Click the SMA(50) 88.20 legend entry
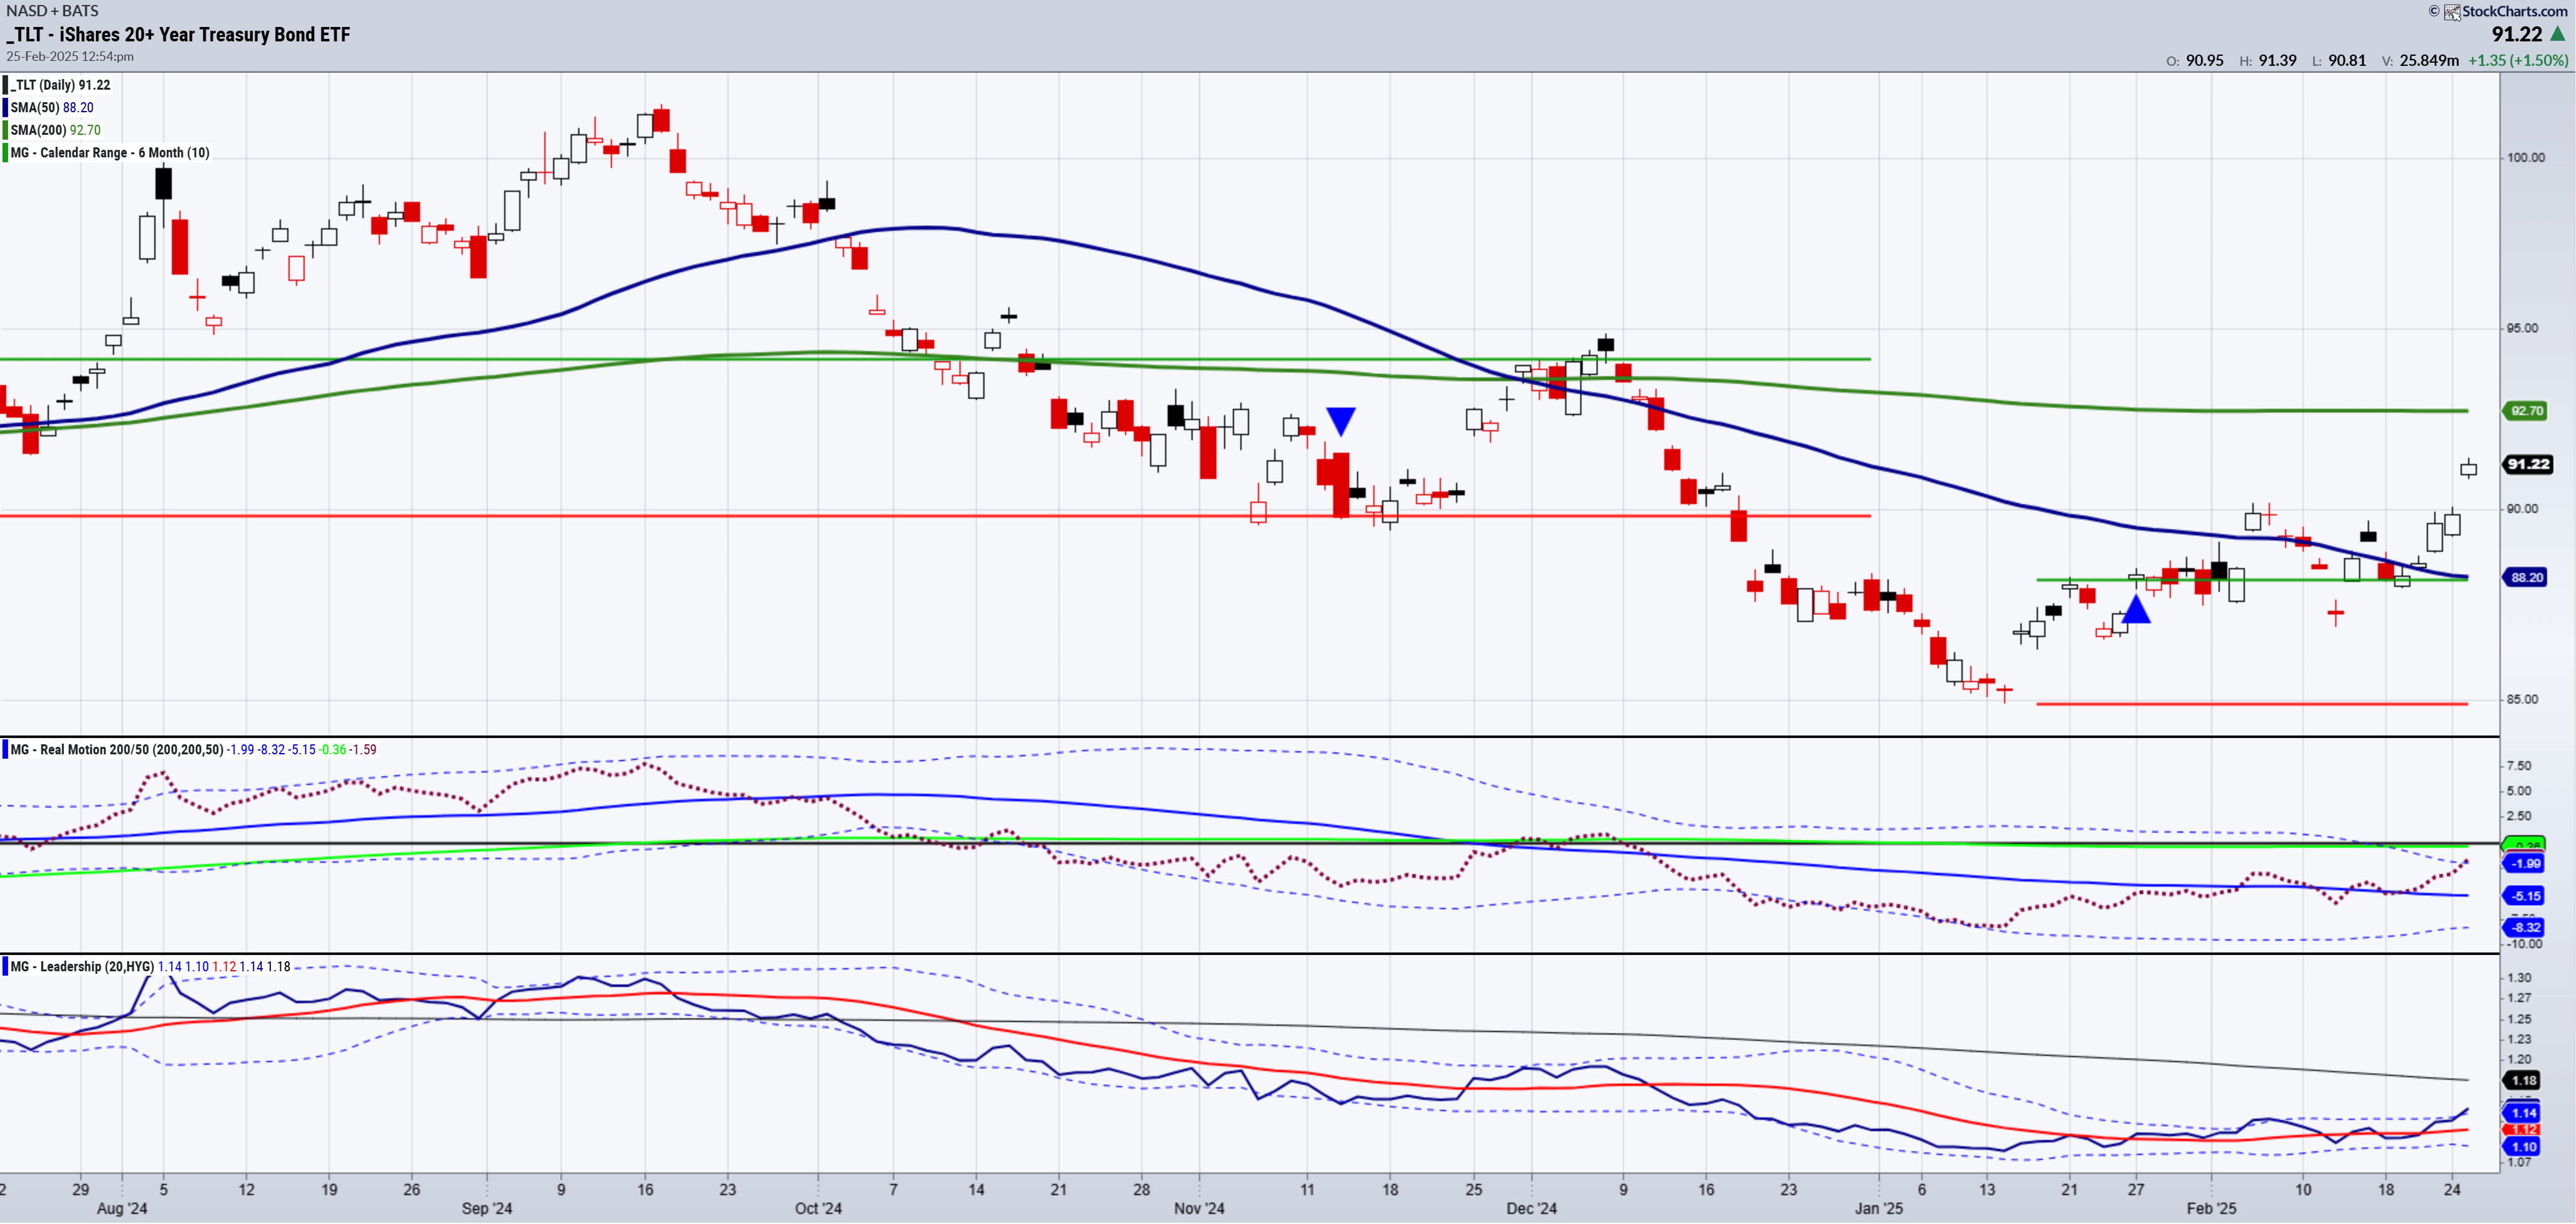 (52, 107)
